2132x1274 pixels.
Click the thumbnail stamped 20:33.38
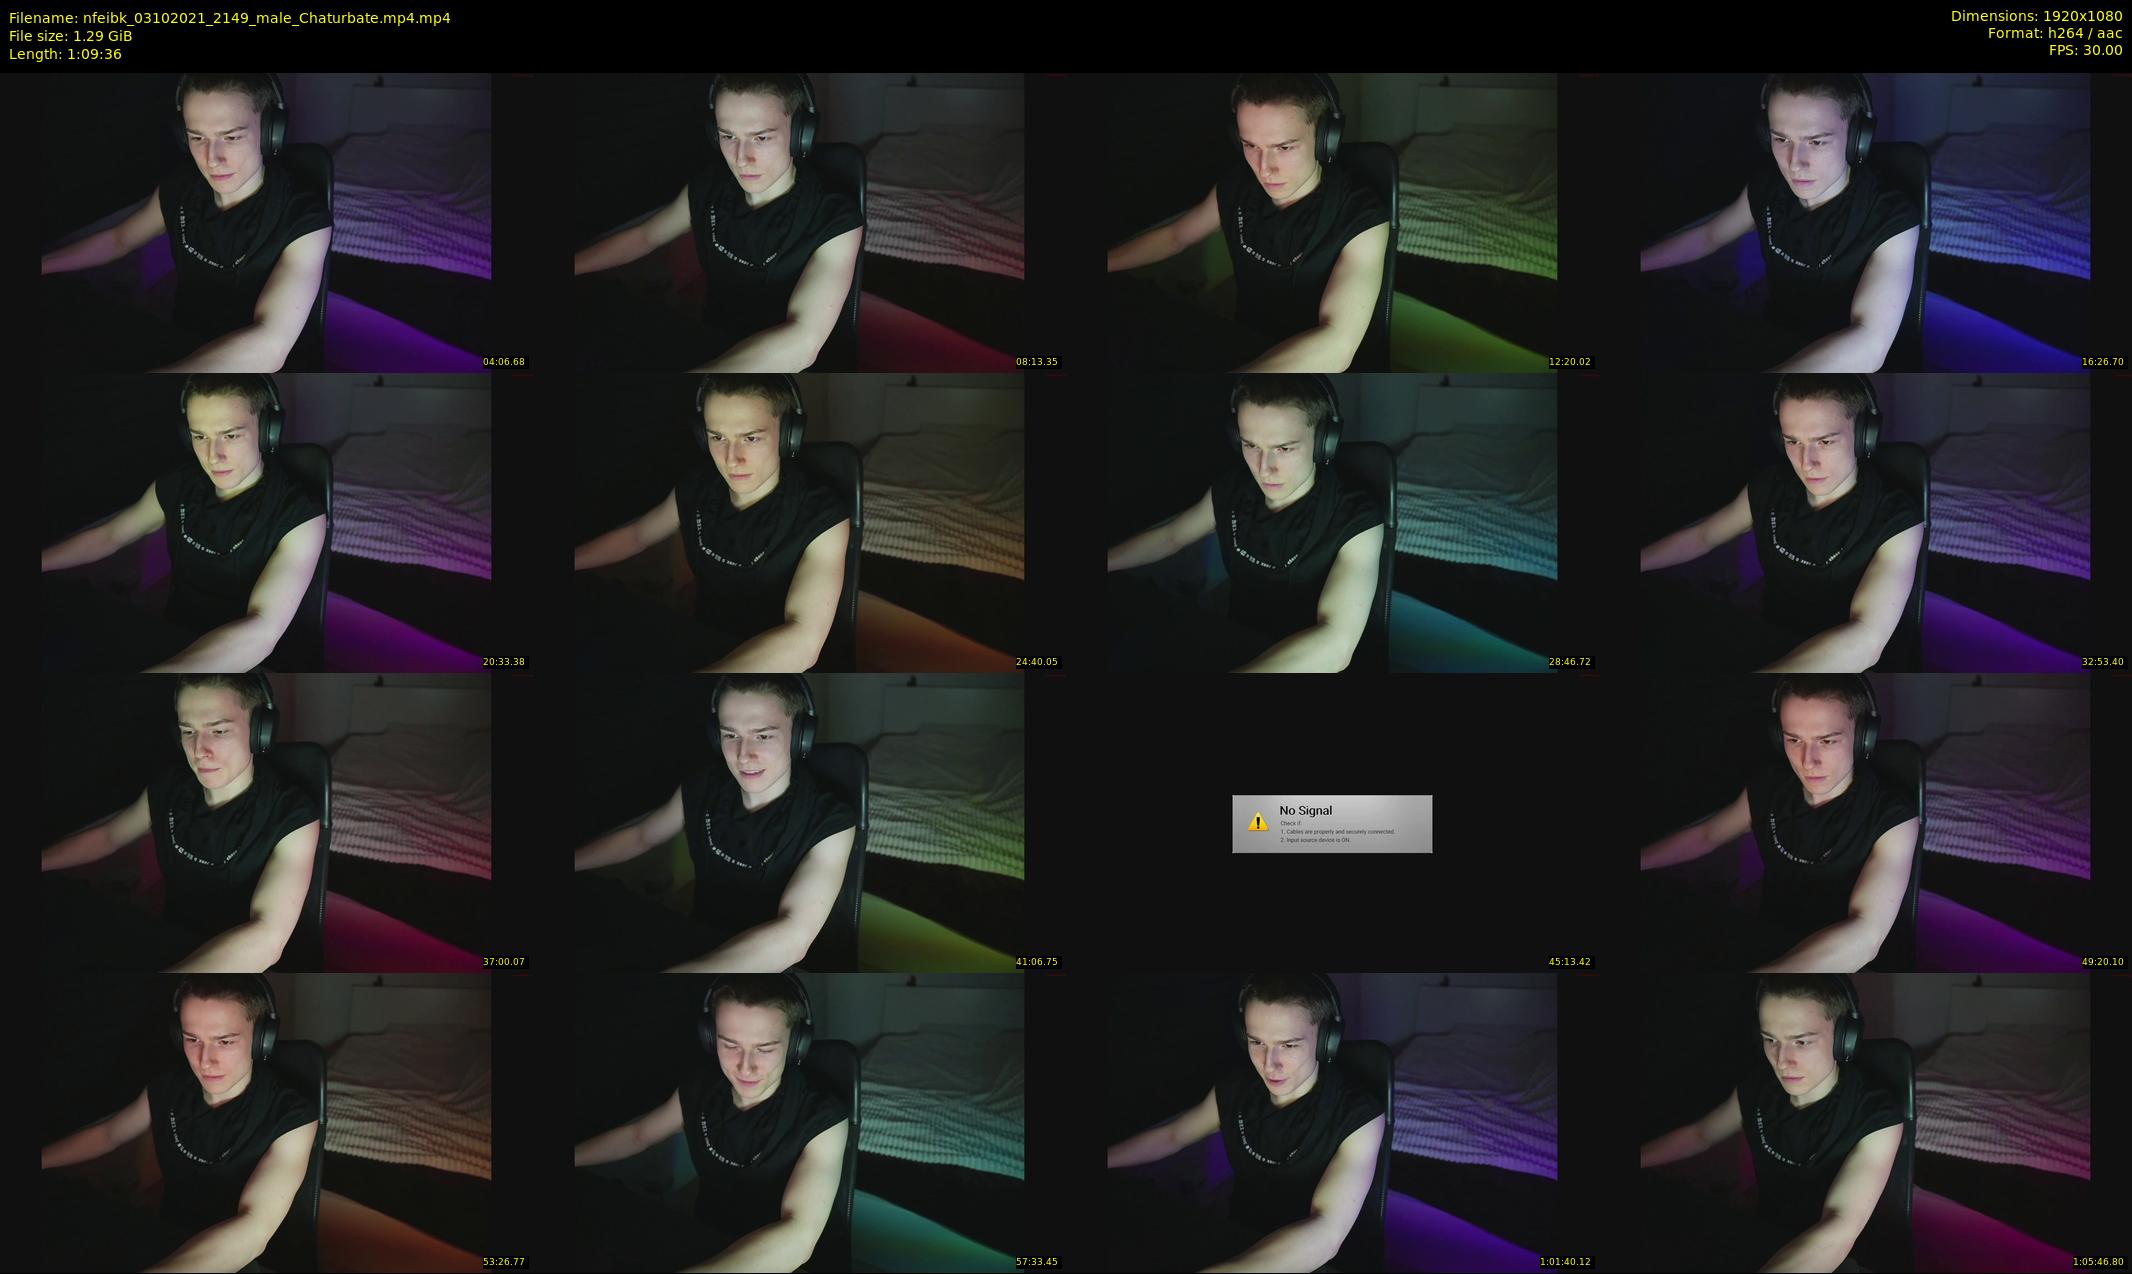pos(266,522)
